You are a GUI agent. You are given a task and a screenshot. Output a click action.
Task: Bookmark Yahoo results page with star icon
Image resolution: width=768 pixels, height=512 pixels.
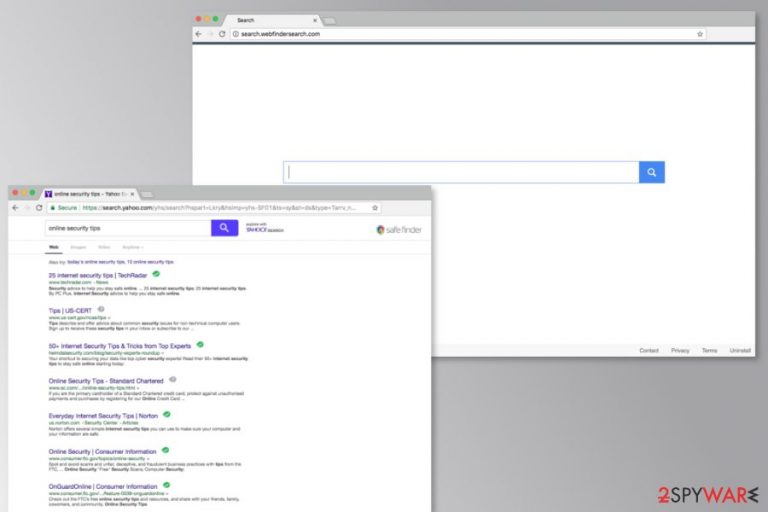pos(375,208)
